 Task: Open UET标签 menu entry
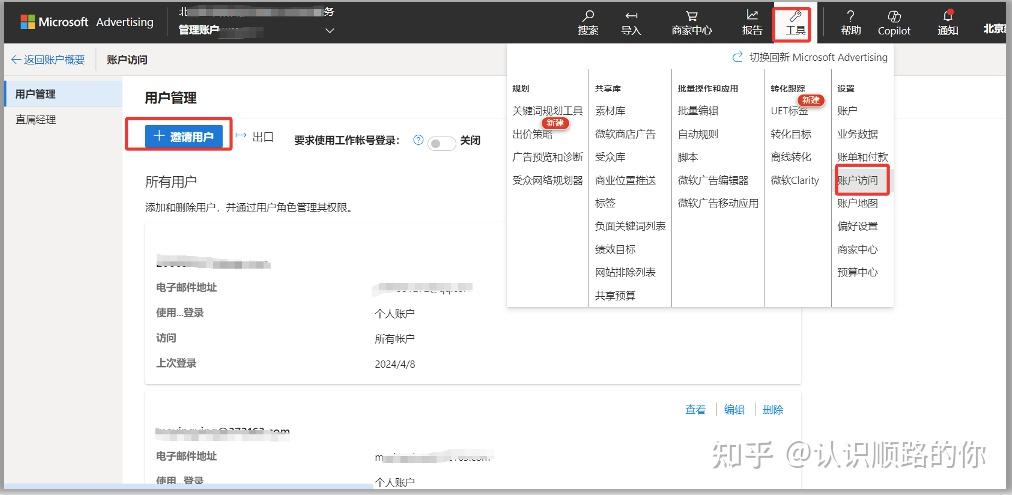789,111
